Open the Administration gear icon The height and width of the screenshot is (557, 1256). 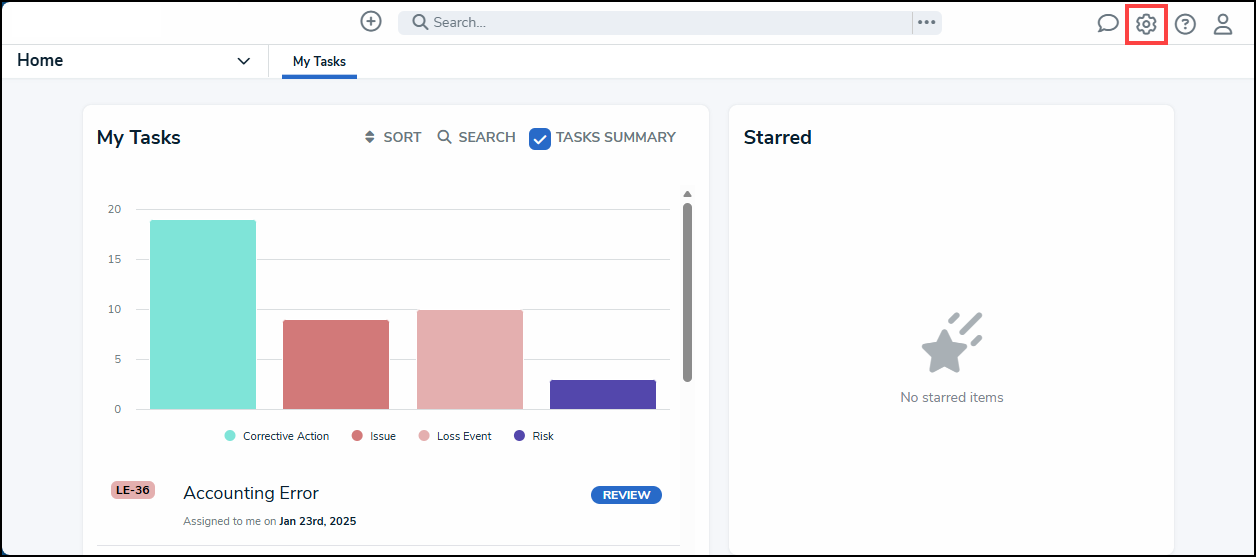(x=1146, y=24)
